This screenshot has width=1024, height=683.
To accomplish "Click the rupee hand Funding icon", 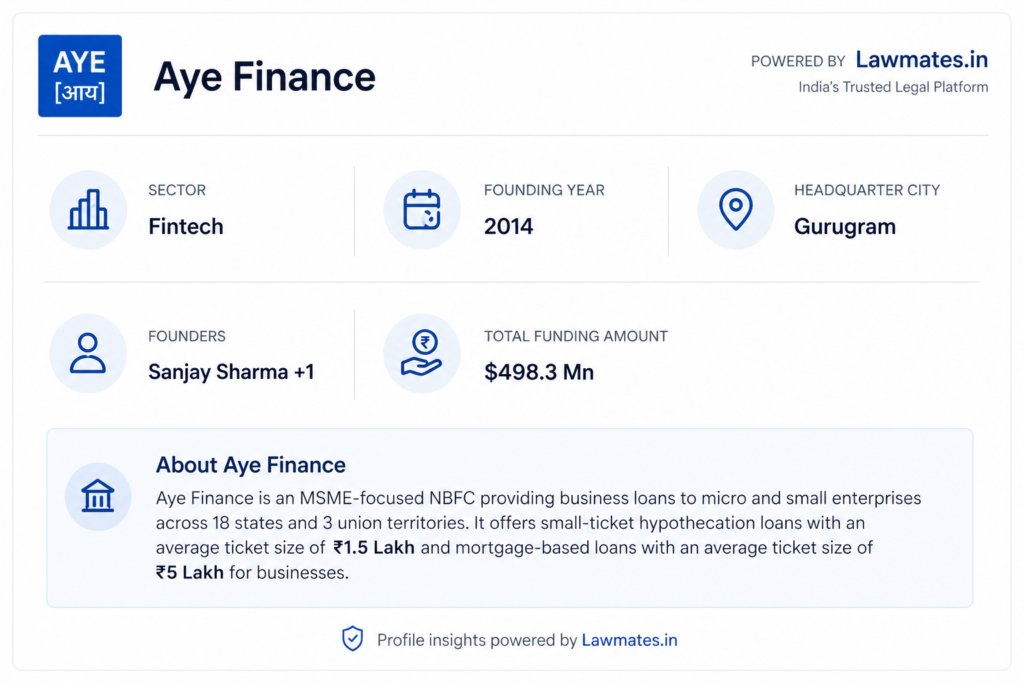I will click(x=422, y=354).
